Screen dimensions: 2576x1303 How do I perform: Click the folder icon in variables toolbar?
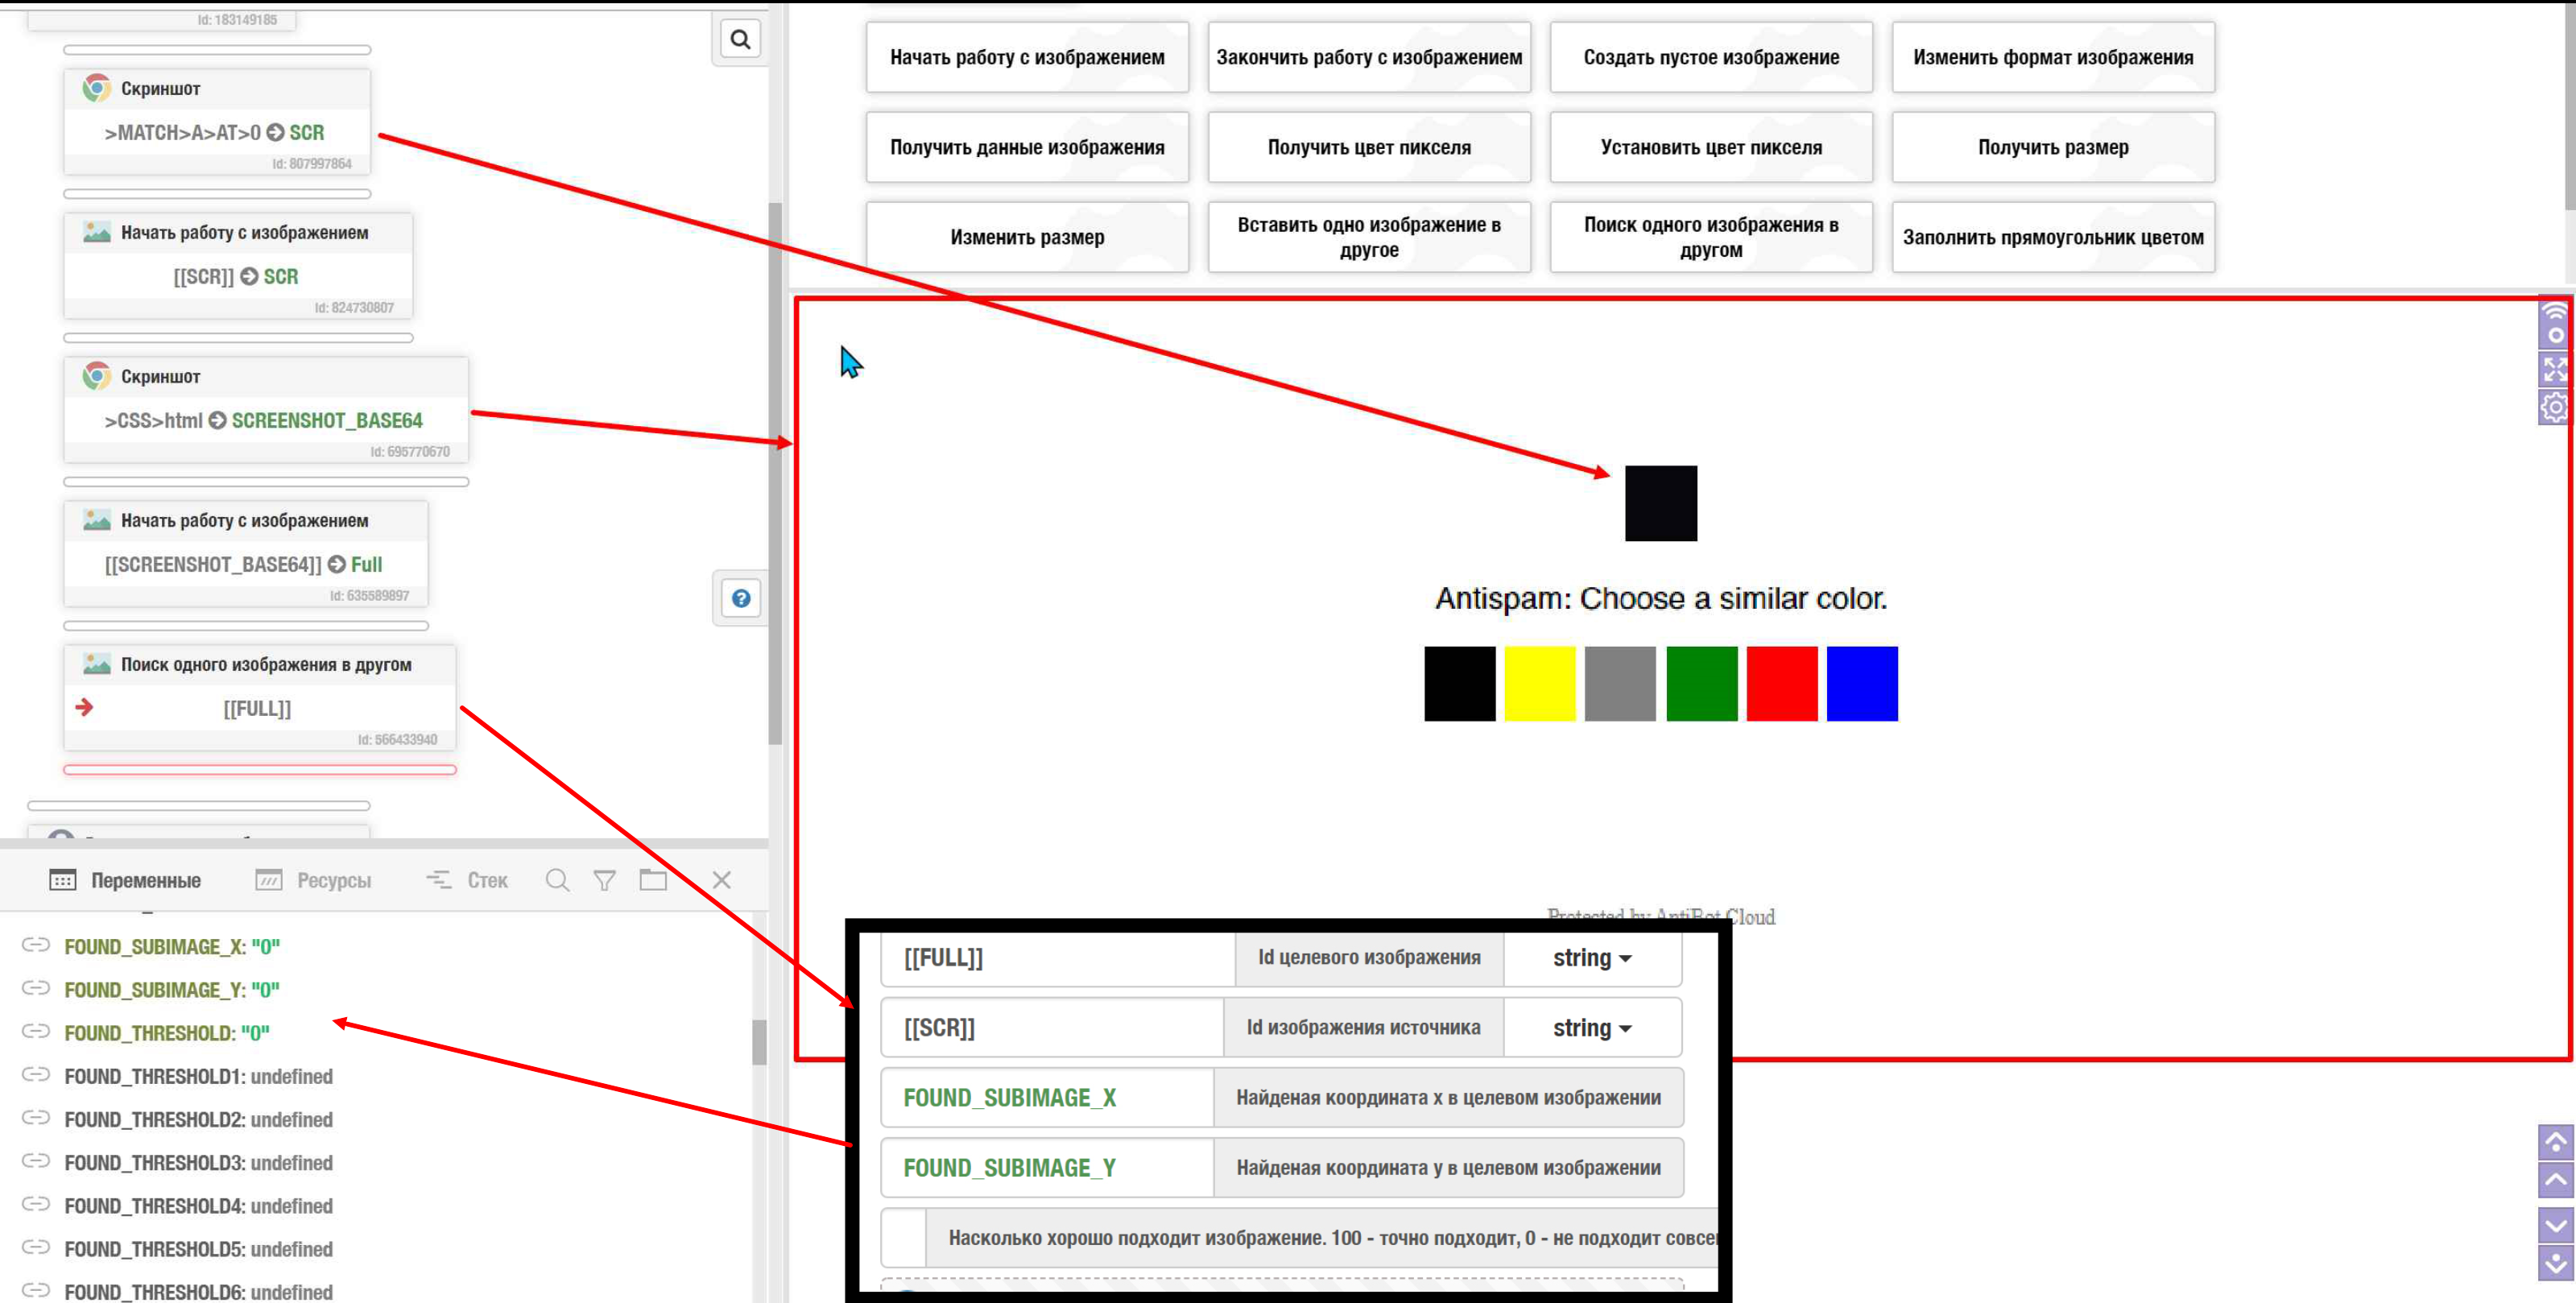point(653,880)
